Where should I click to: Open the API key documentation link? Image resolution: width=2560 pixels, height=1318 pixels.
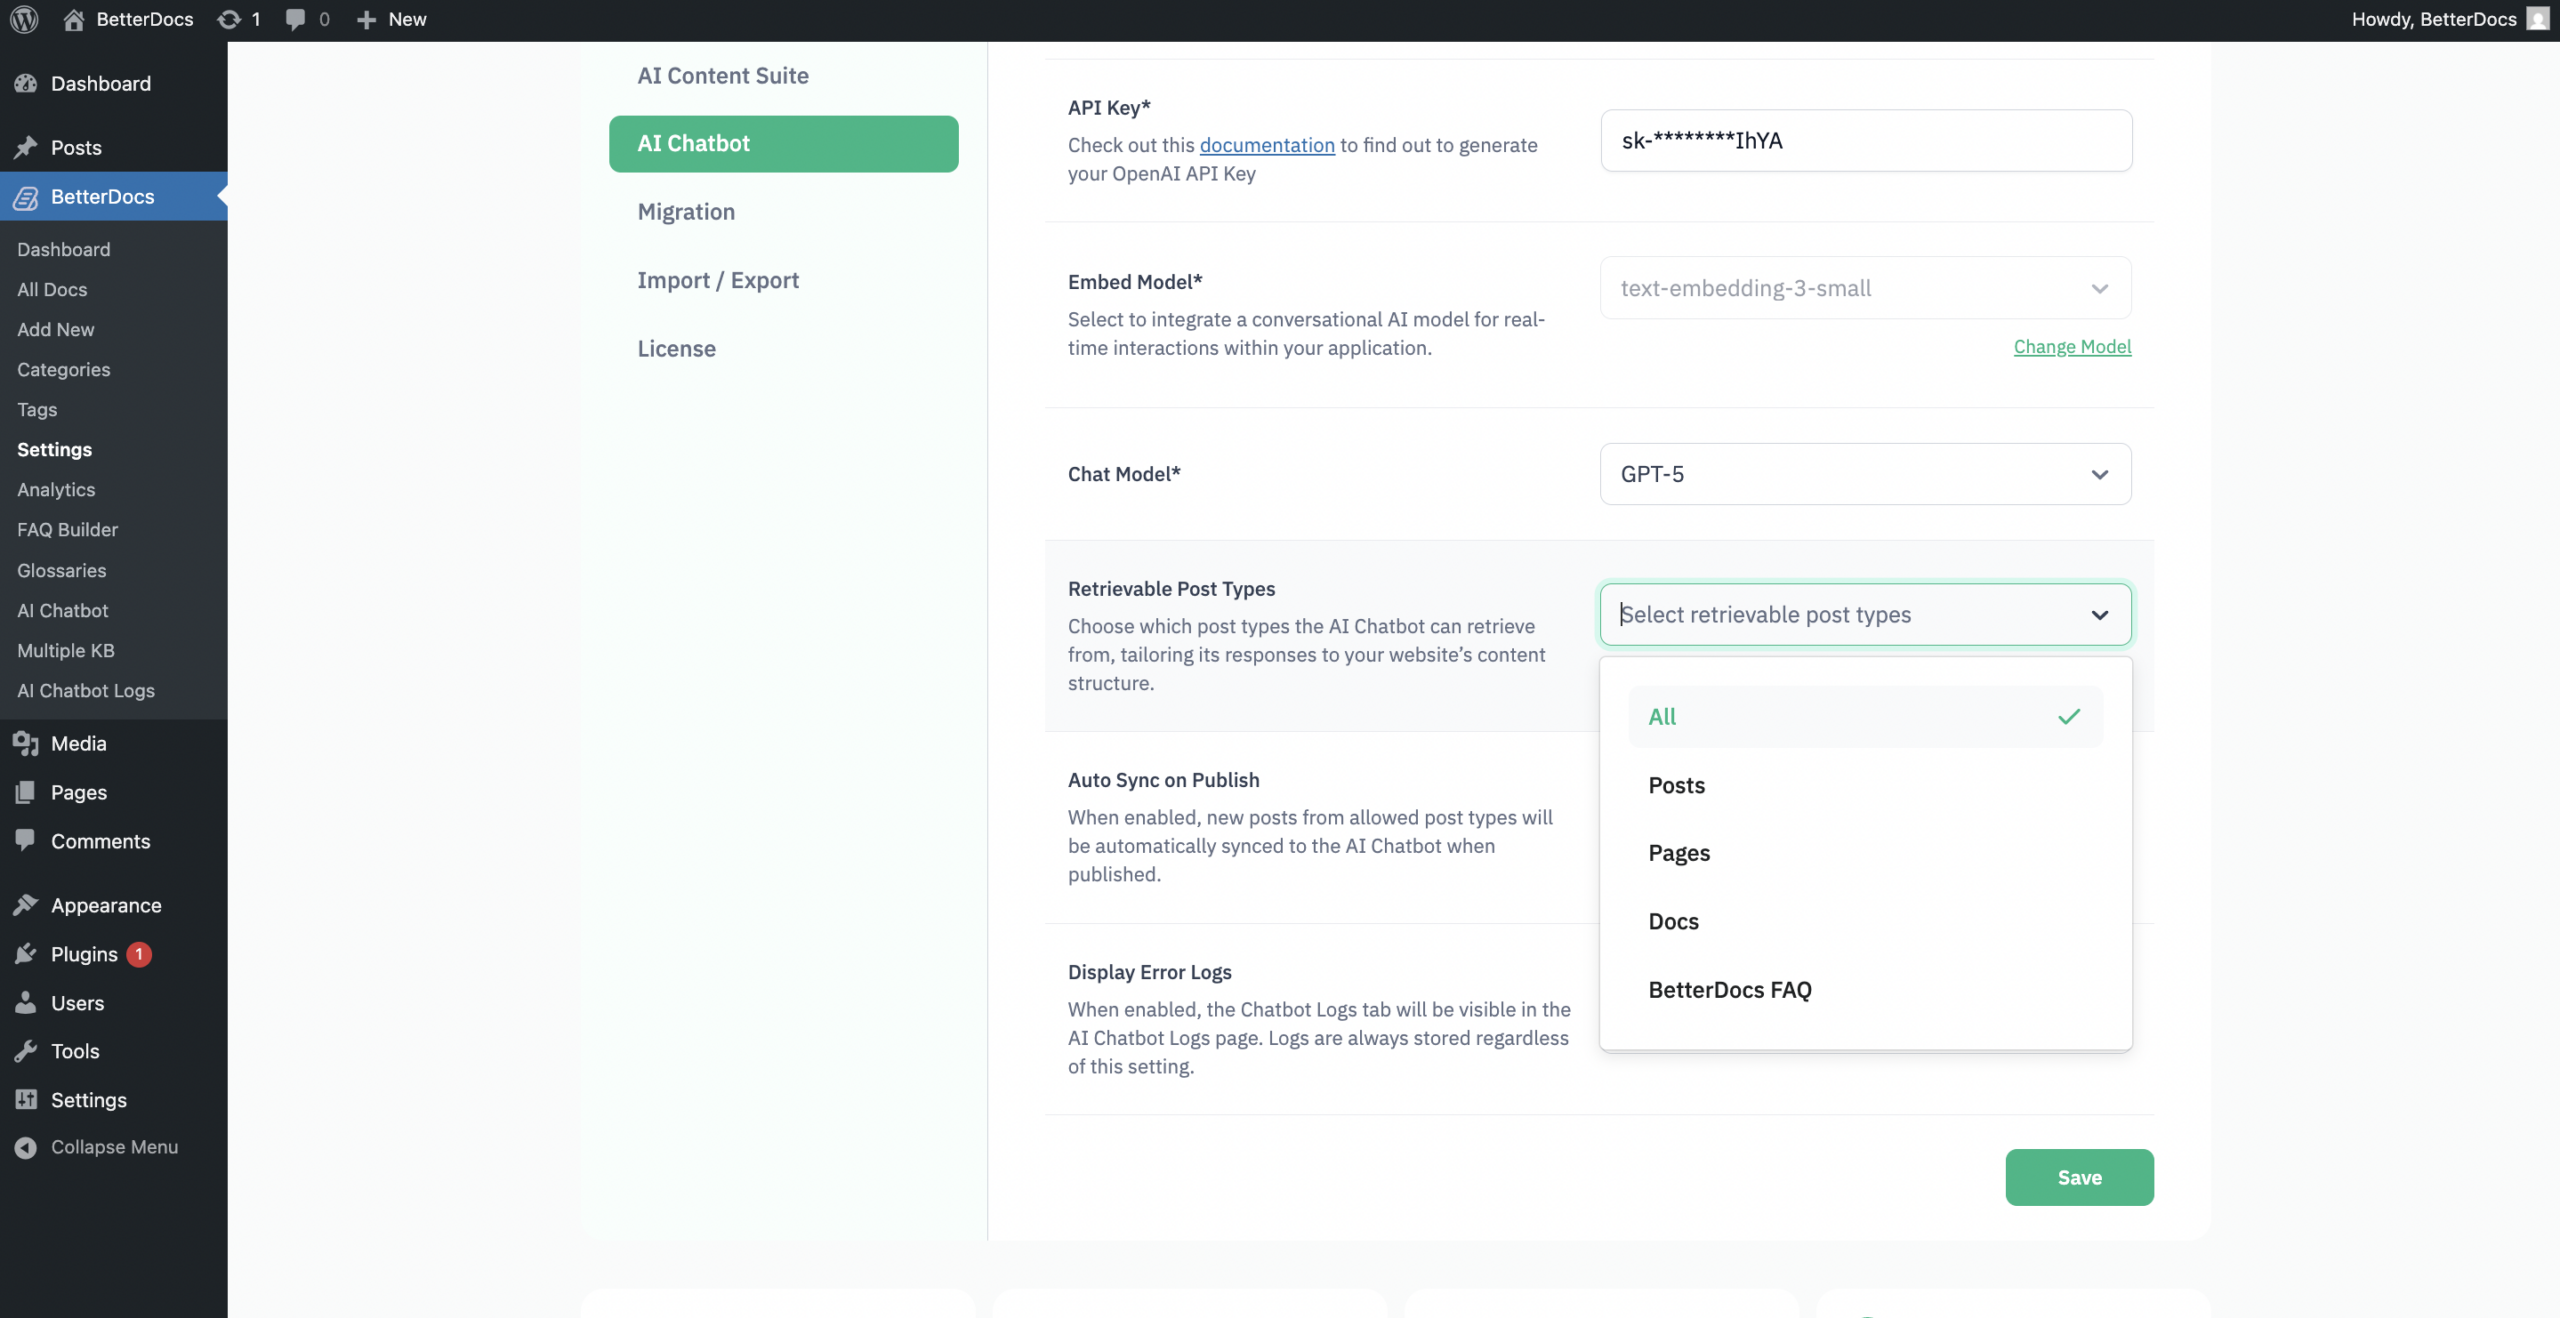(1267, 145)
